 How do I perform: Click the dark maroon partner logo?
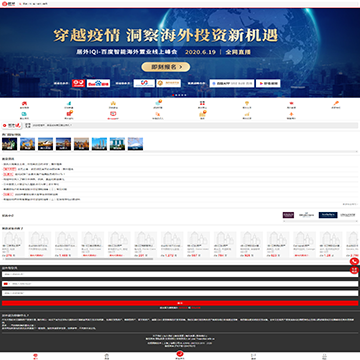[x=288, y=215]
